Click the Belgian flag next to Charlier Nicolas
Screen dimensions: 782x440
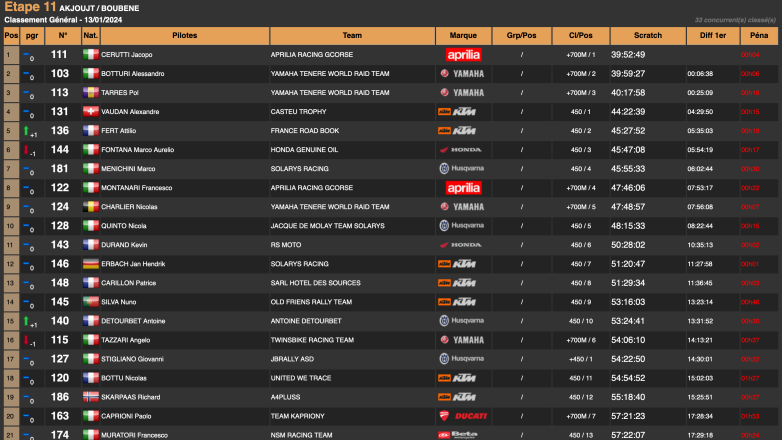coord(90,207)
